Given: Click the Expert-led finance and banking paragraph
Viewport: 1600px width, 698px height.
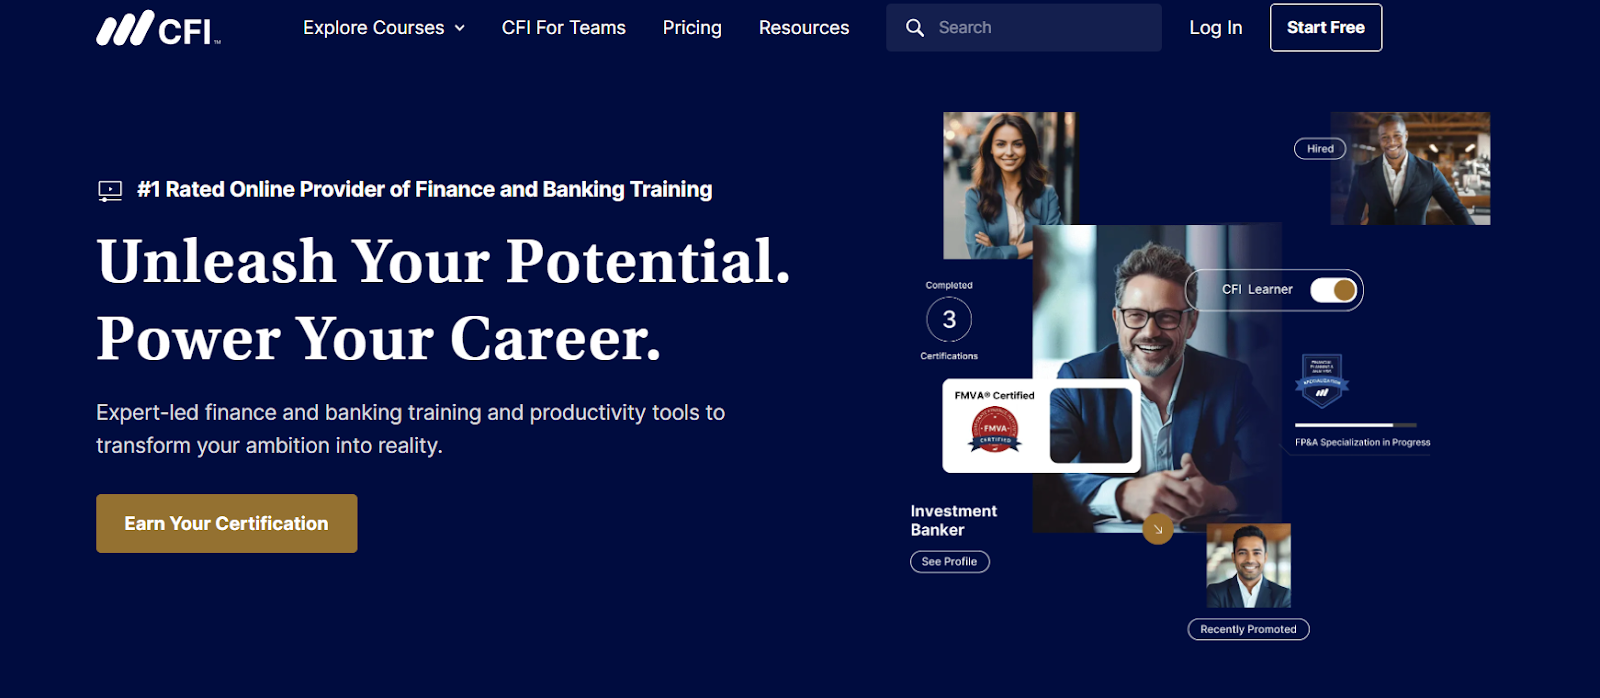Looking at the screenshot, I should click(411, 429).
